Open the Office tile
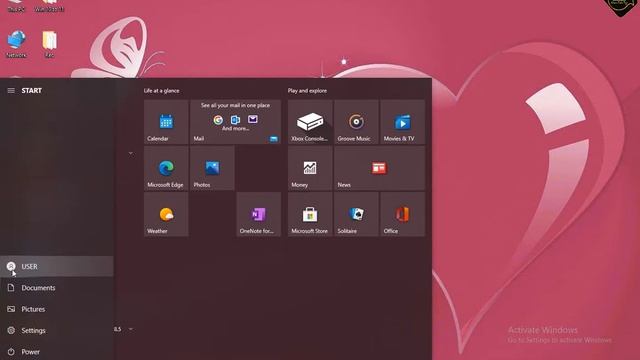The image size is (640, 360). coord(402,214)
